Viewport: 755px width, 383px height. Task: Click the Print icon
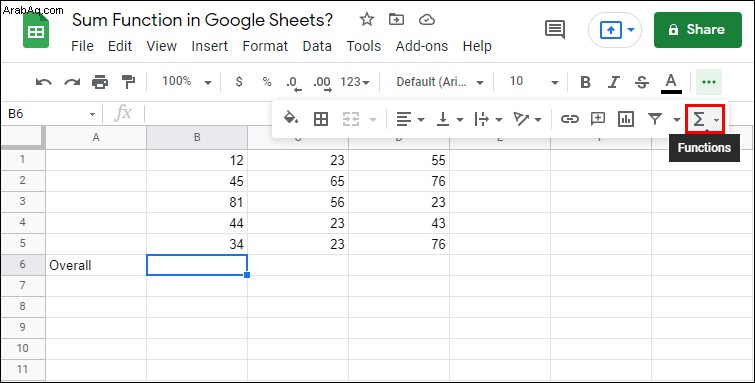(100, 82)
